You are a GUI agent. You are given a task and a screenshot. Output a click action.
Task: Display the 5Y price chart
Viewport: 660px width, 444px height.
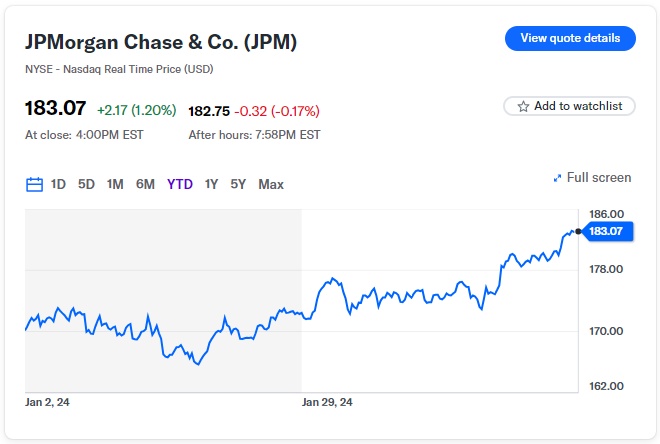point(238,184)
